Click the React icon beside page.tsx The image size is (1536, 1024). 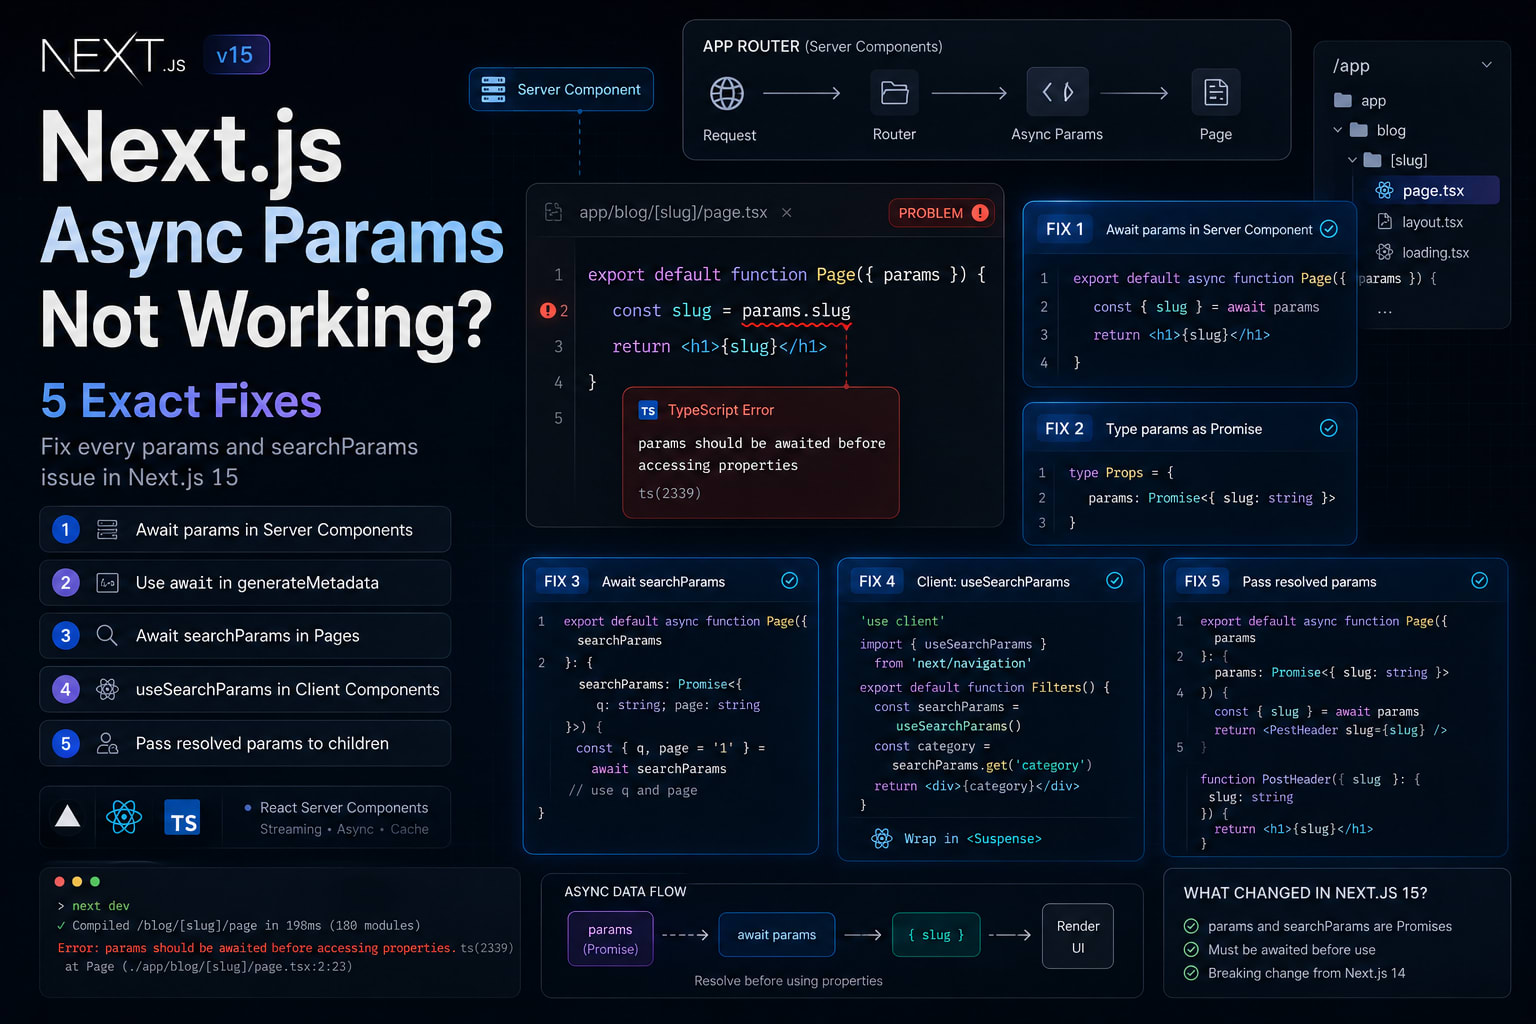point(1384,190)
